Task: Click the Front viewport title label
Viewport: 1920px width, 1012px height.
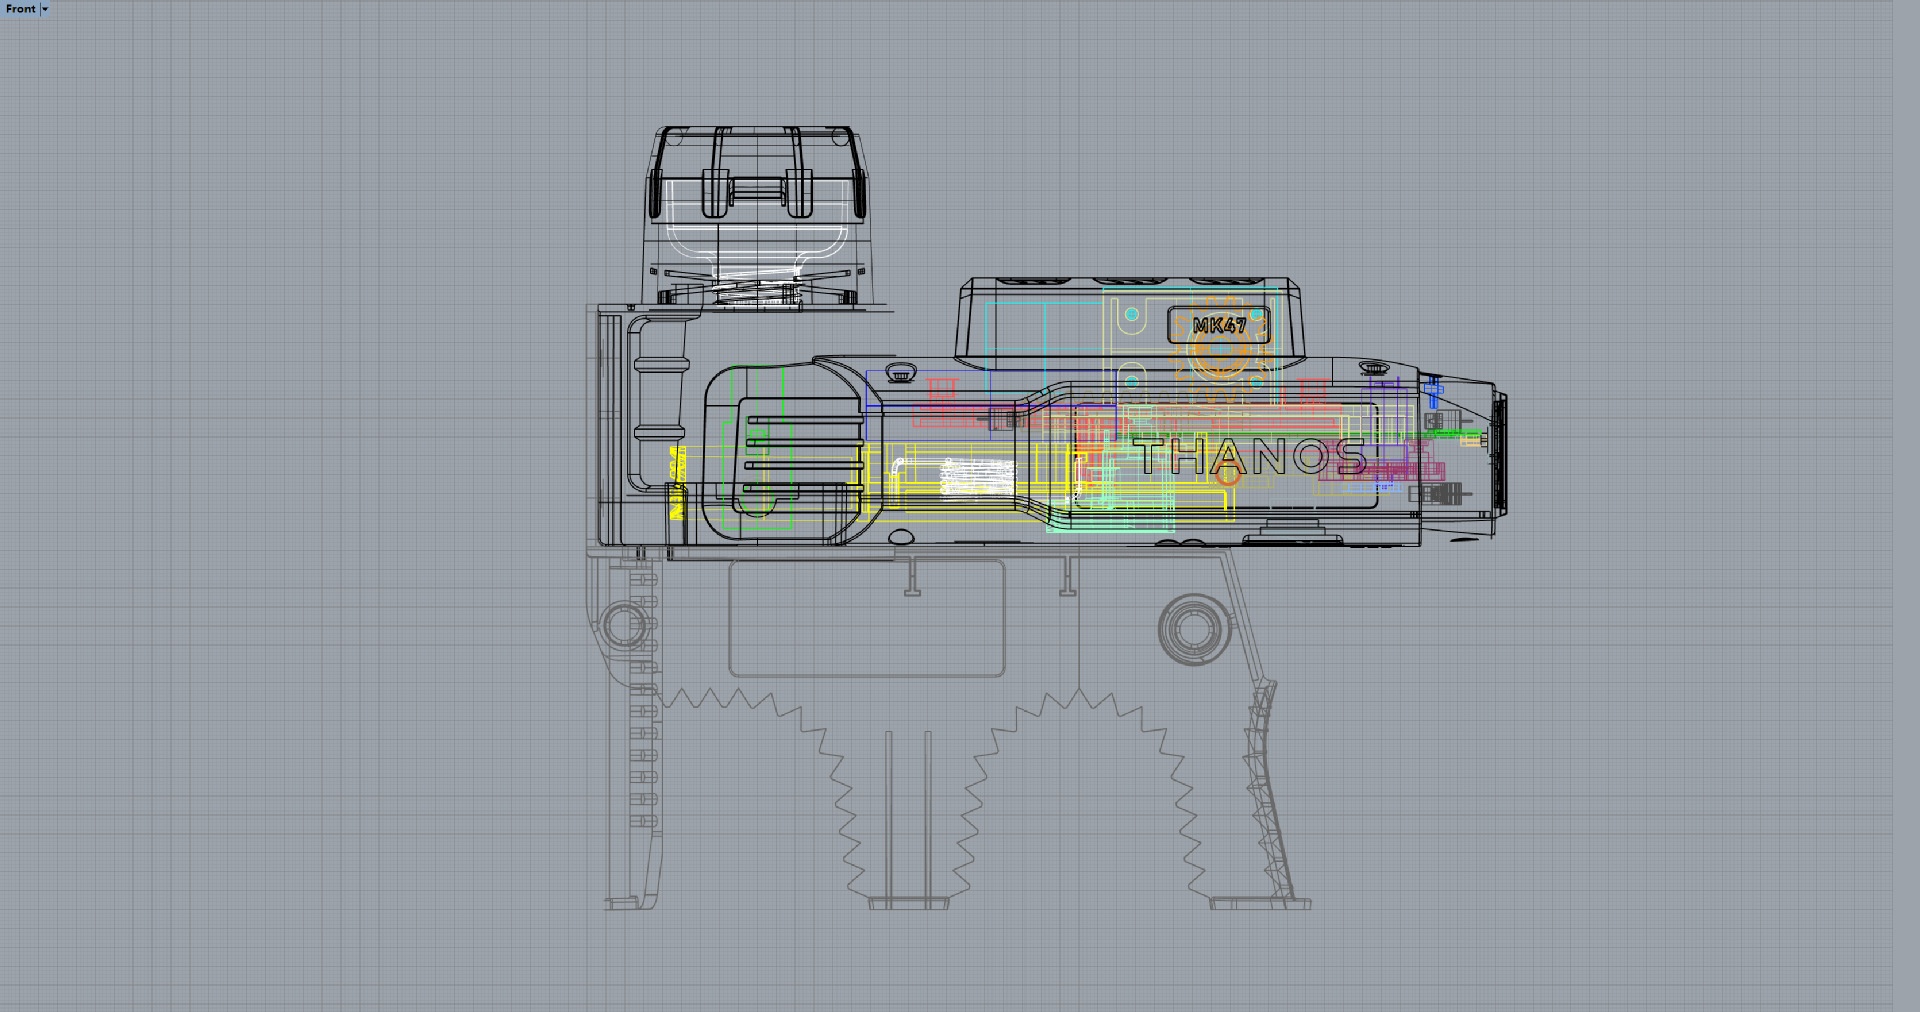Action: [20, 9]
